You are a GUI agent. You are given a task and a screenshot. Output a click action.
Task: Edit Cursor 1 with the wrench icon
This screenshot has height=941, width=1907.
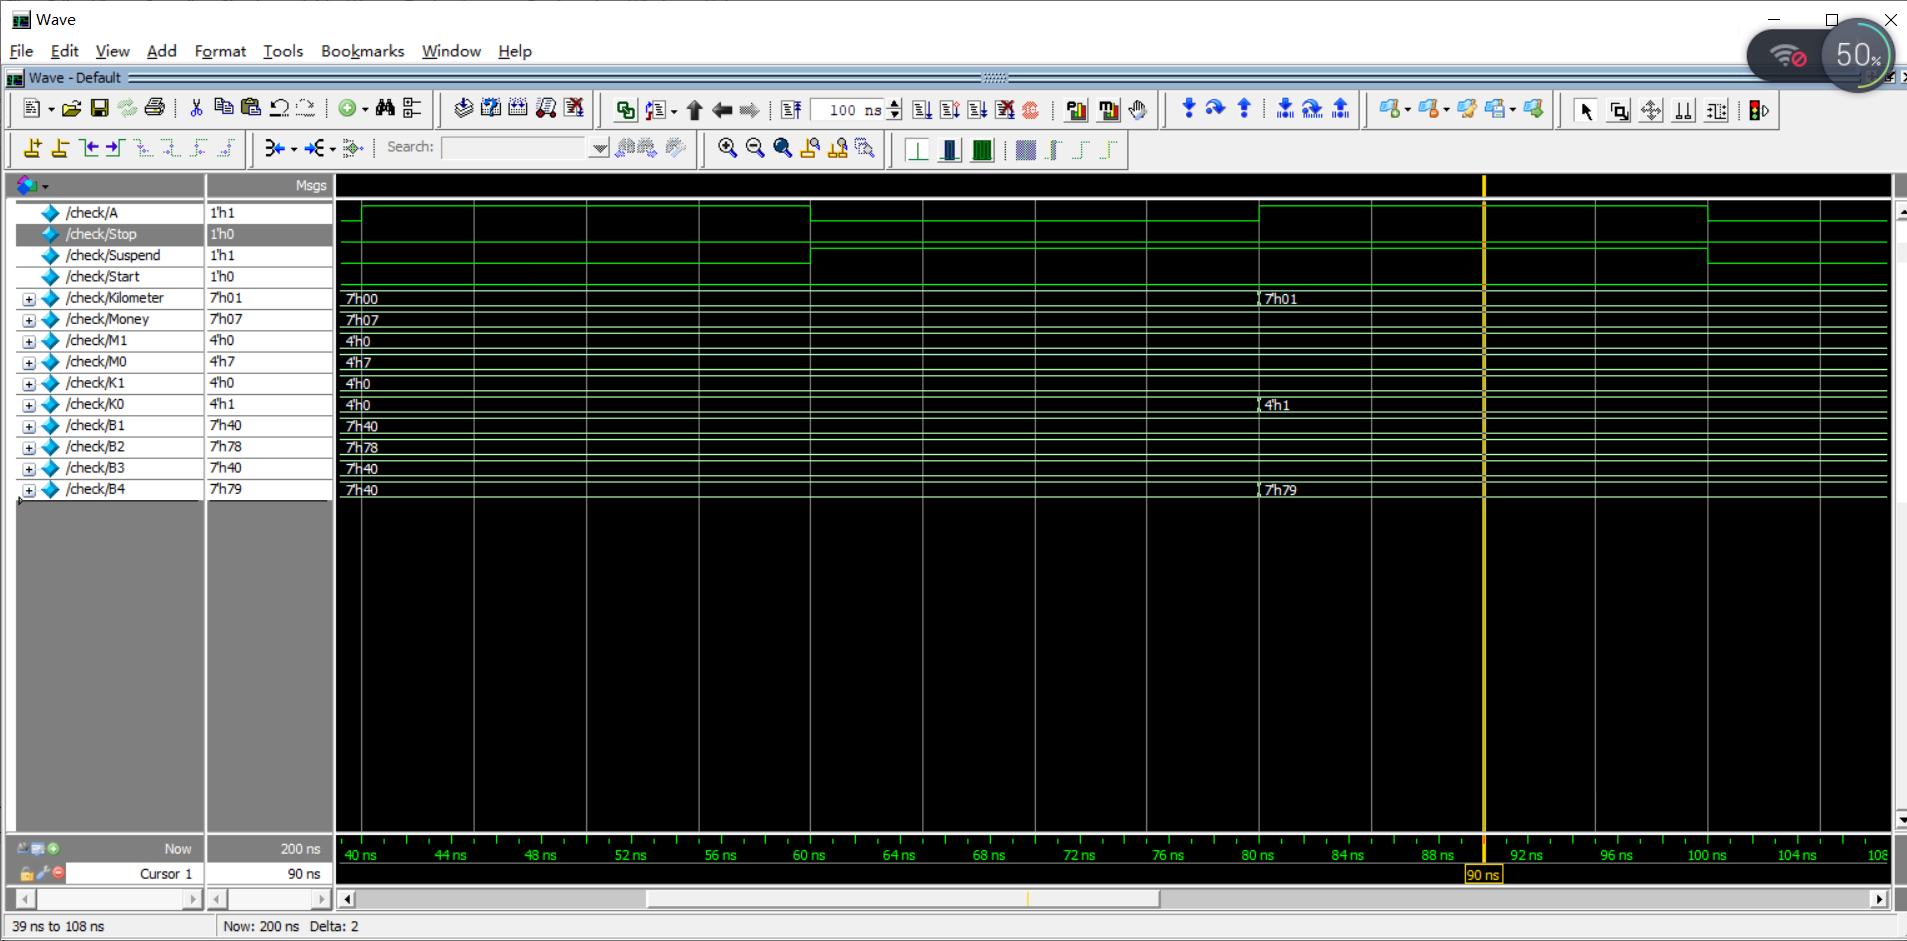point(42,873)
